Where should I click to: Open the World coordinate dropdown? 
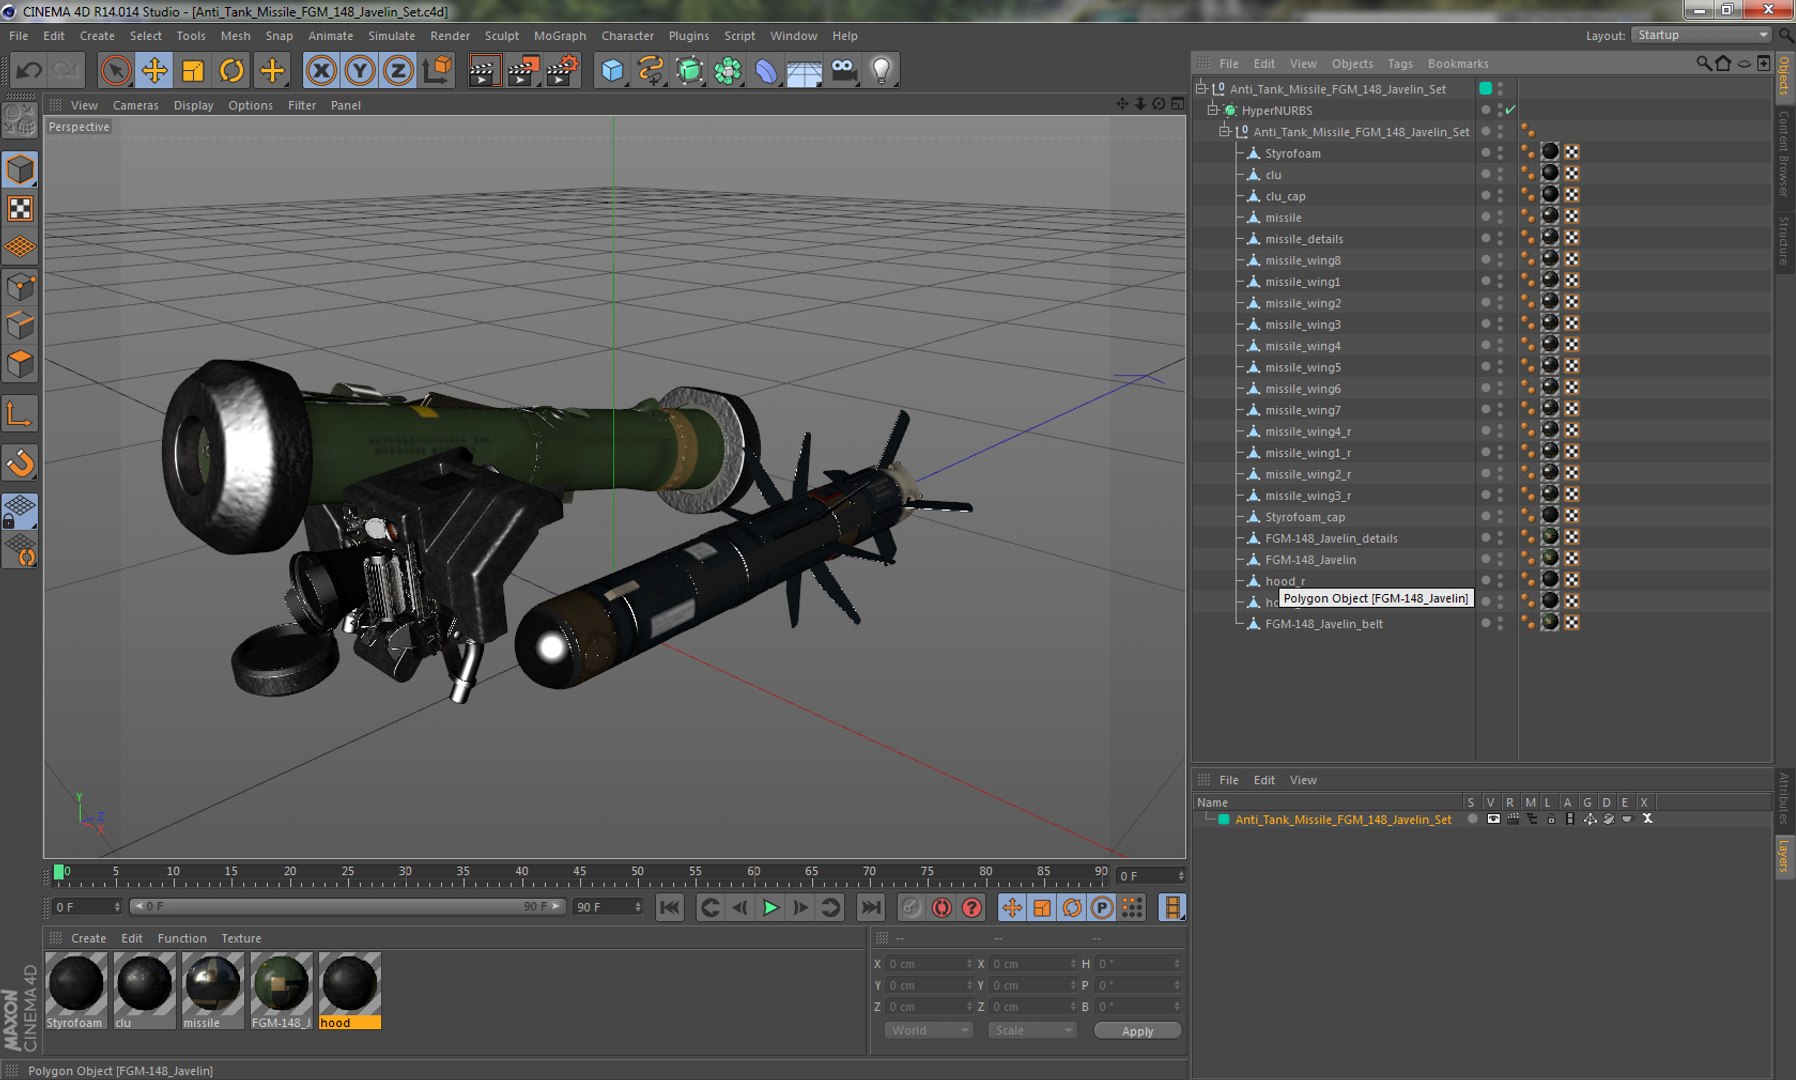928,1030
